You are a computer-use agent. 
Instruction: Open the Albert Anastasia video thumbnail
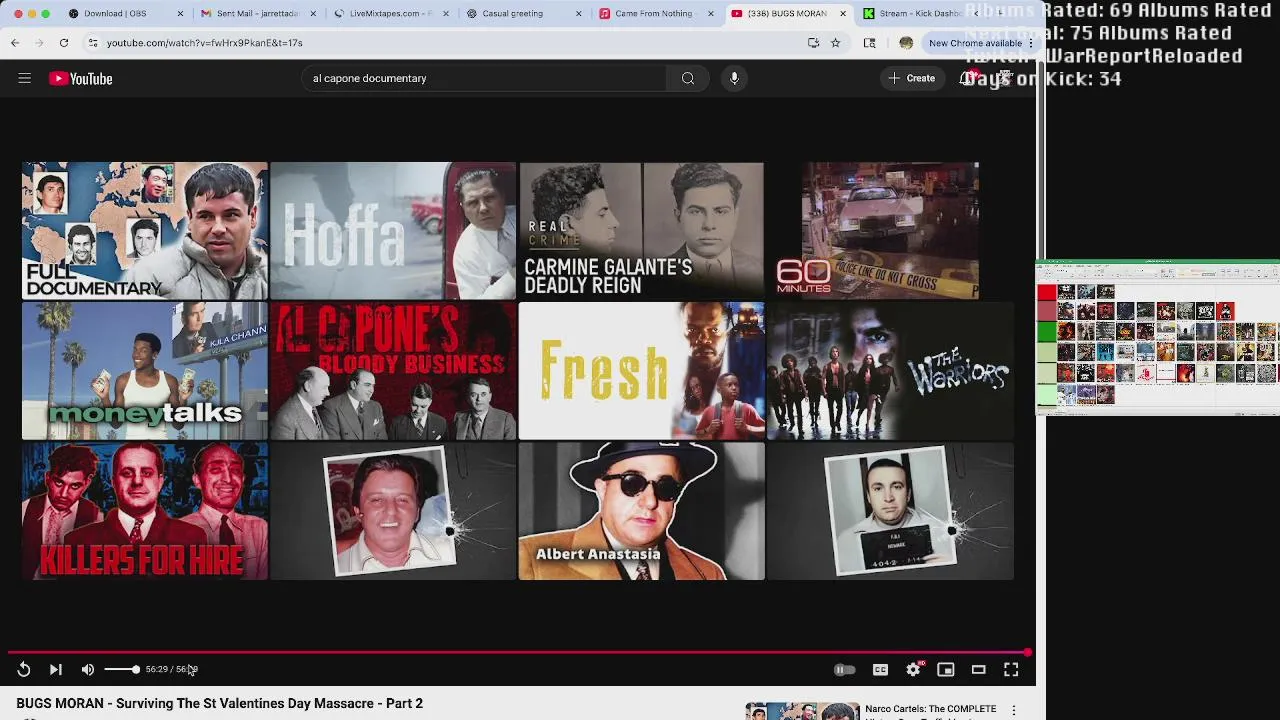[641, 511]
